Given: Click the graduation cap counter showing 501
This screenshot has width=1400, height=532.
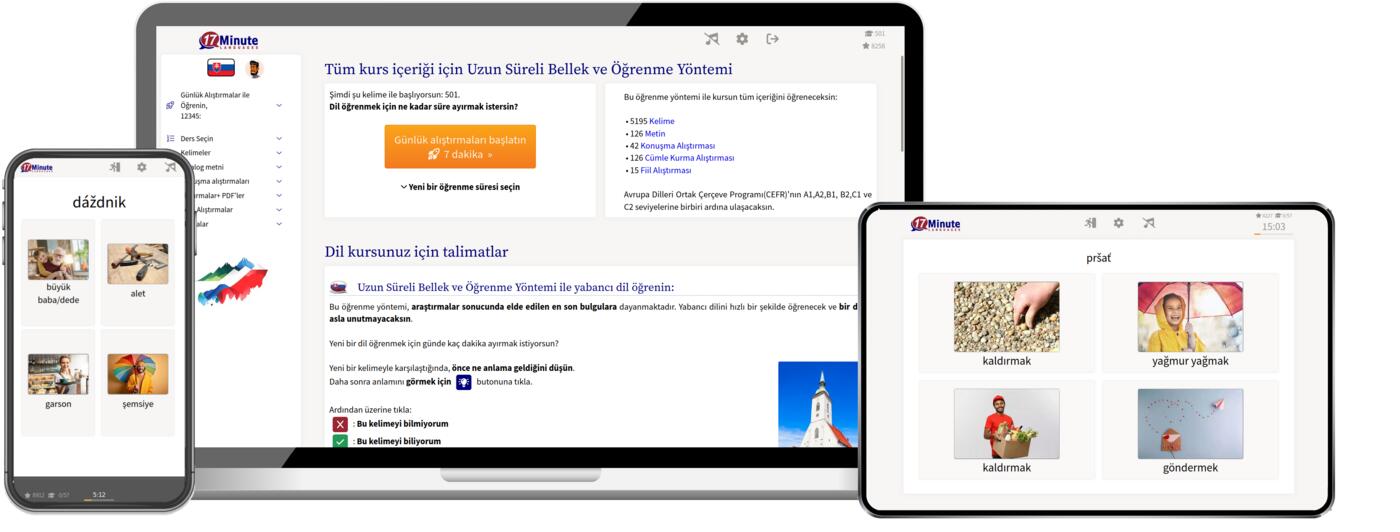Looking at the screenshot, I should [x=874, y=34].
